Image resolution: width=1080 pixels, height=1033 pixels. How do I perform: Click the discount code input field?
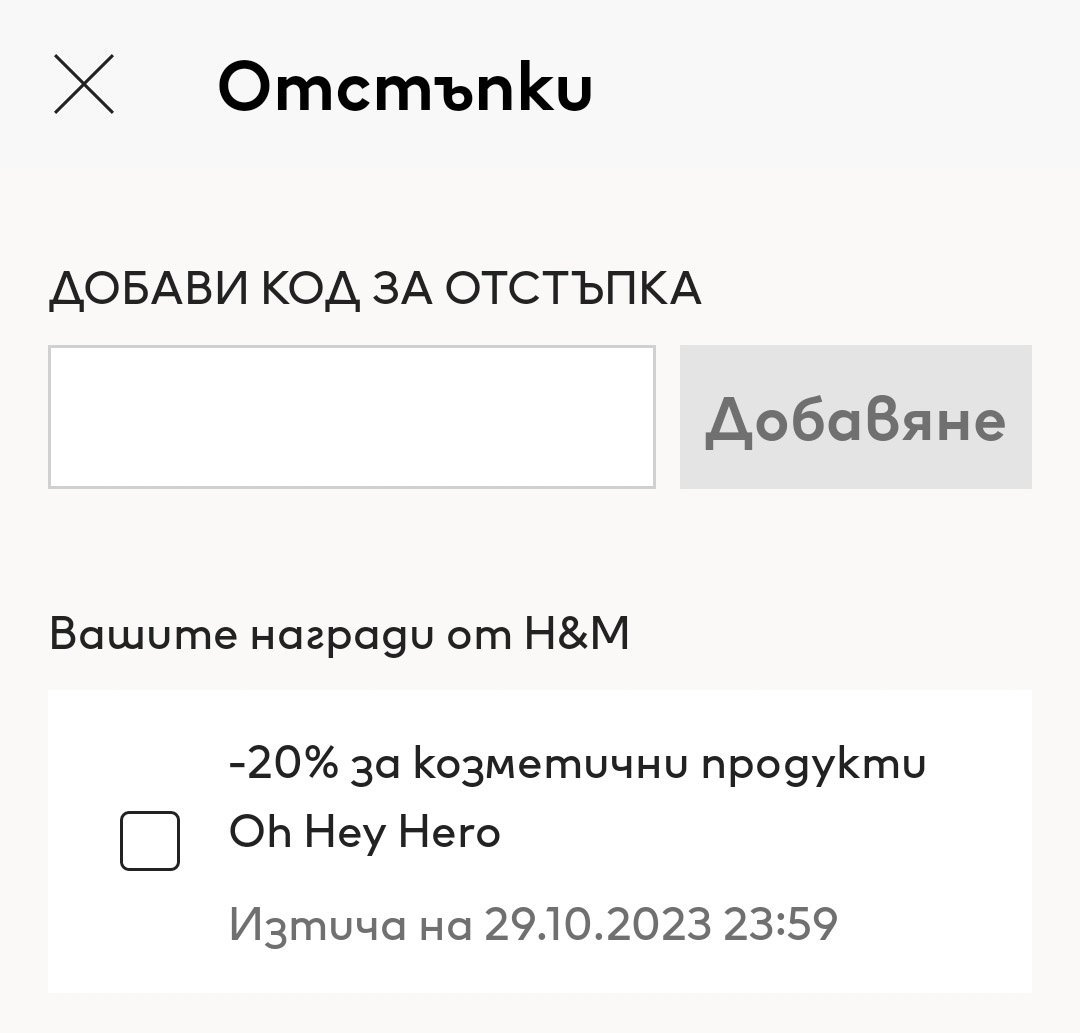(x=351, y=417)
